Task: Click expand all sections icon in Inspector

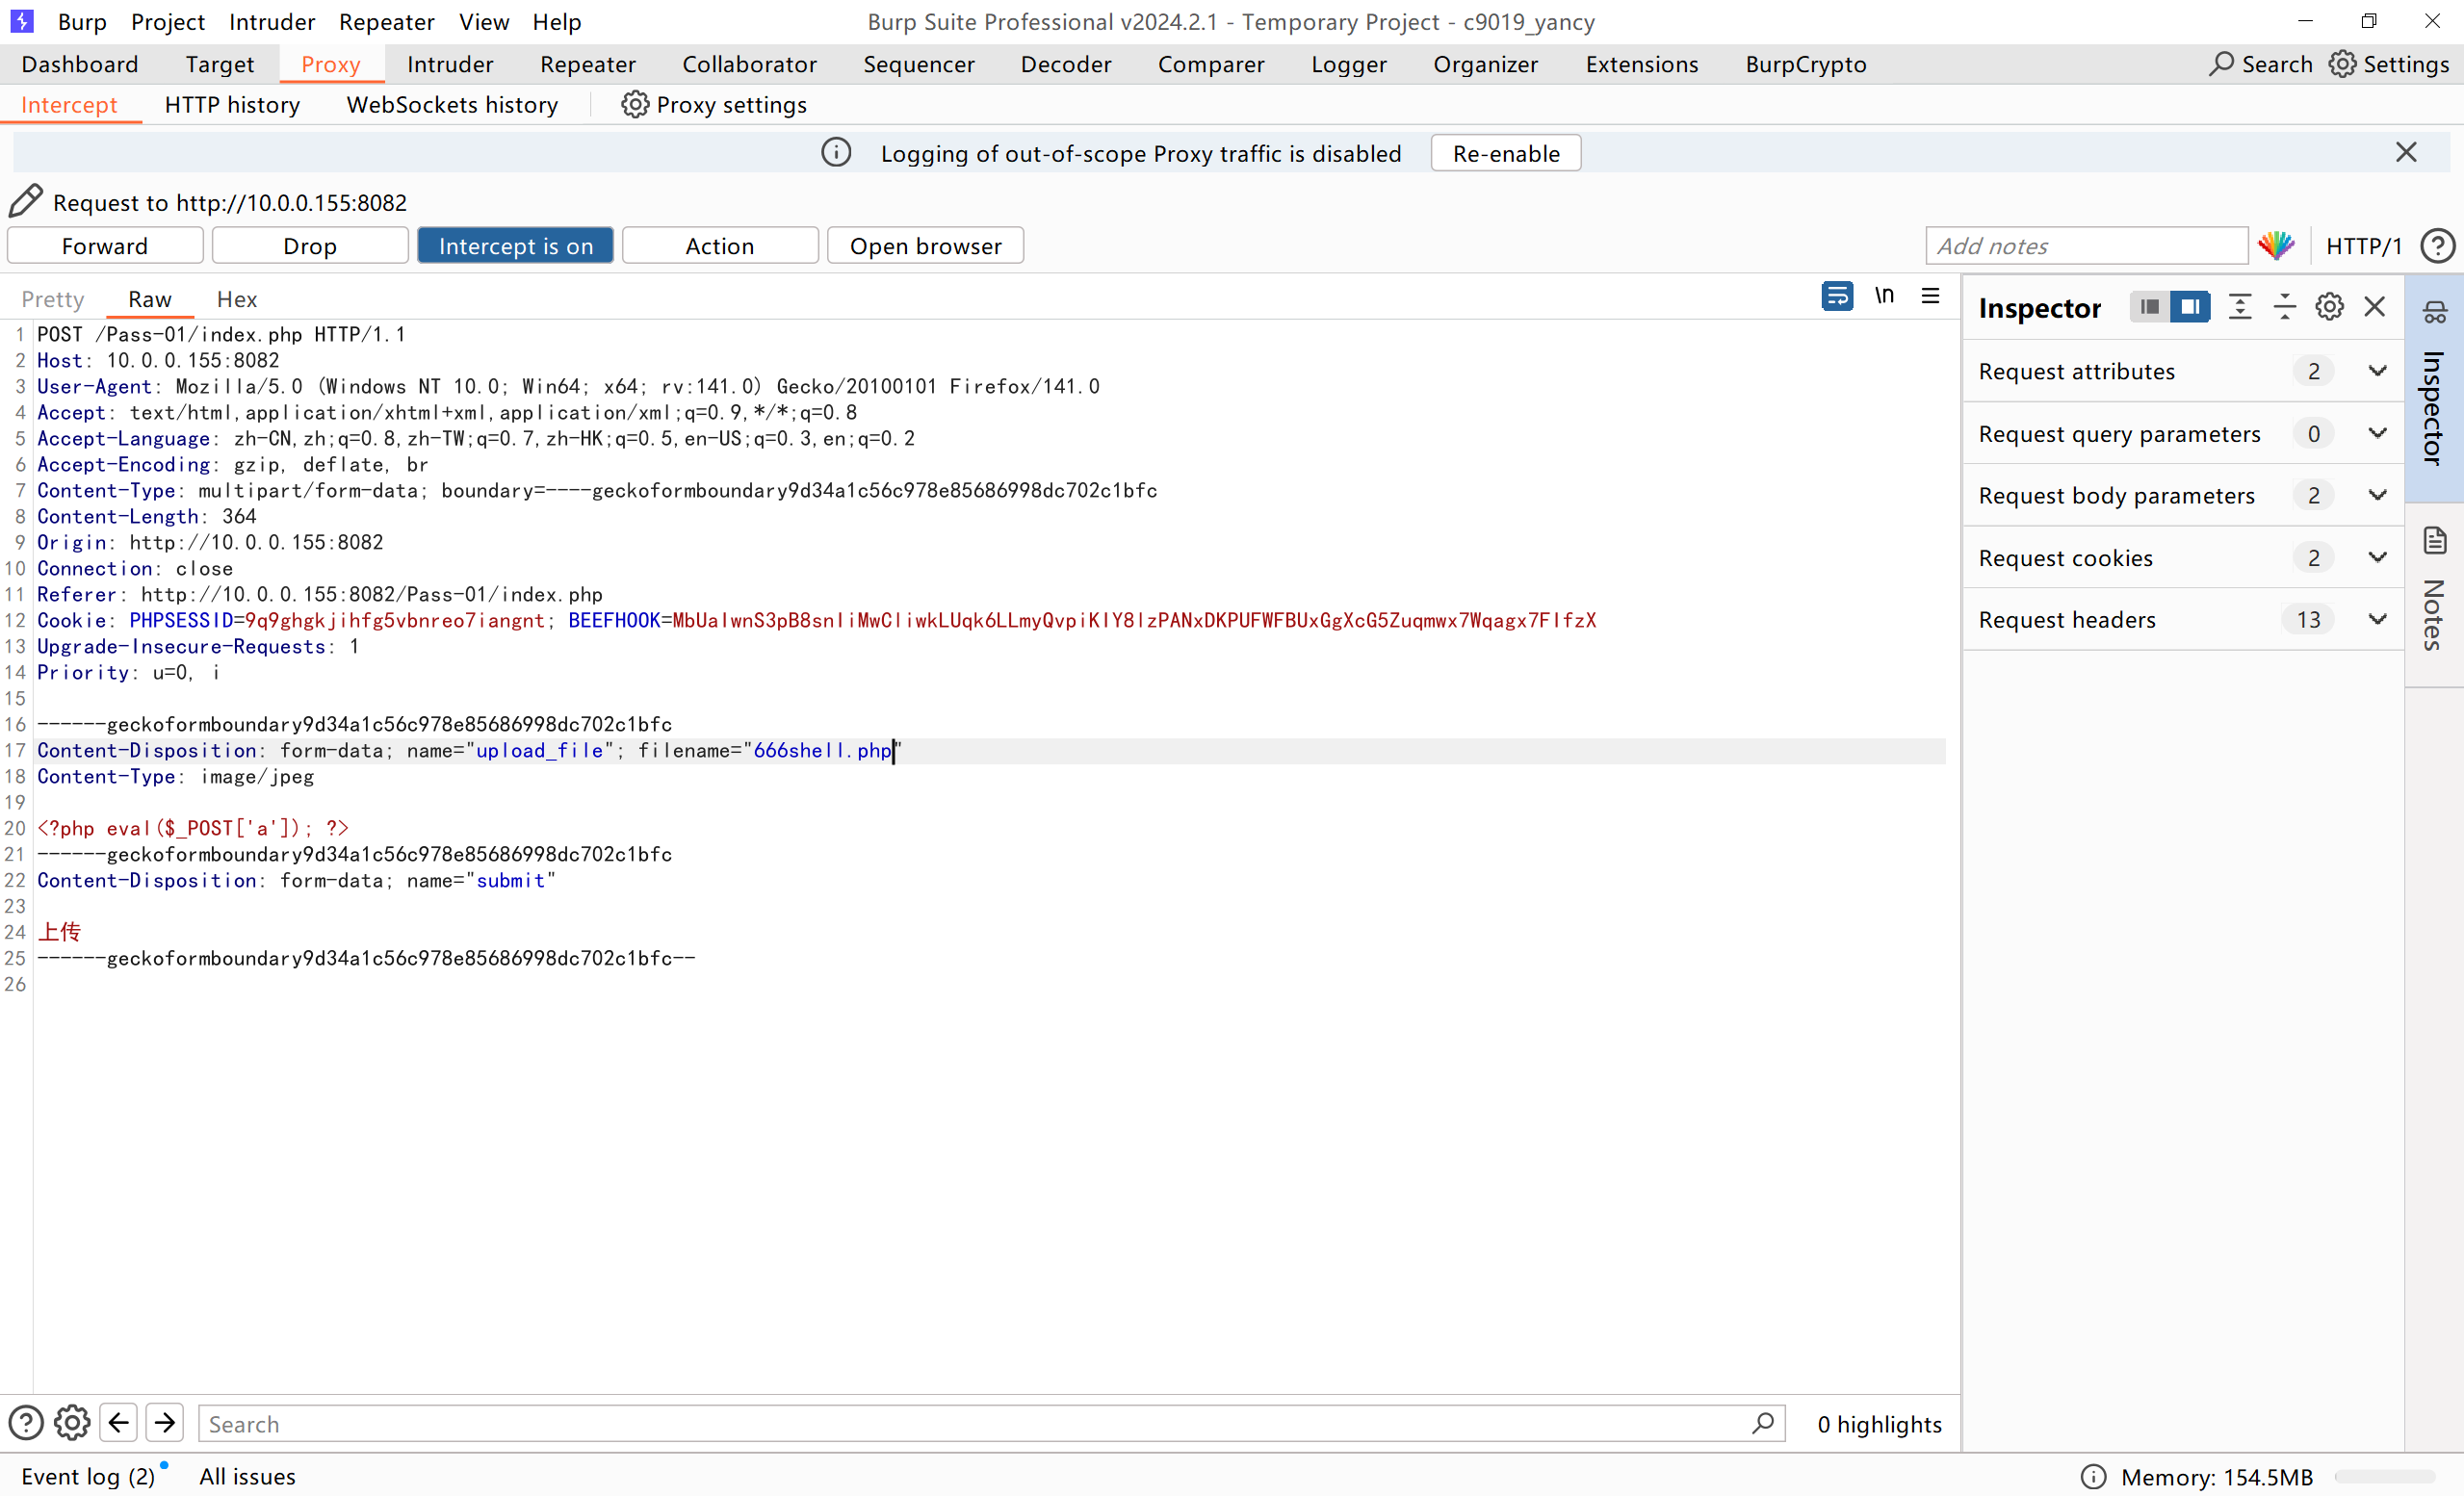Action: coord(2240,307)
